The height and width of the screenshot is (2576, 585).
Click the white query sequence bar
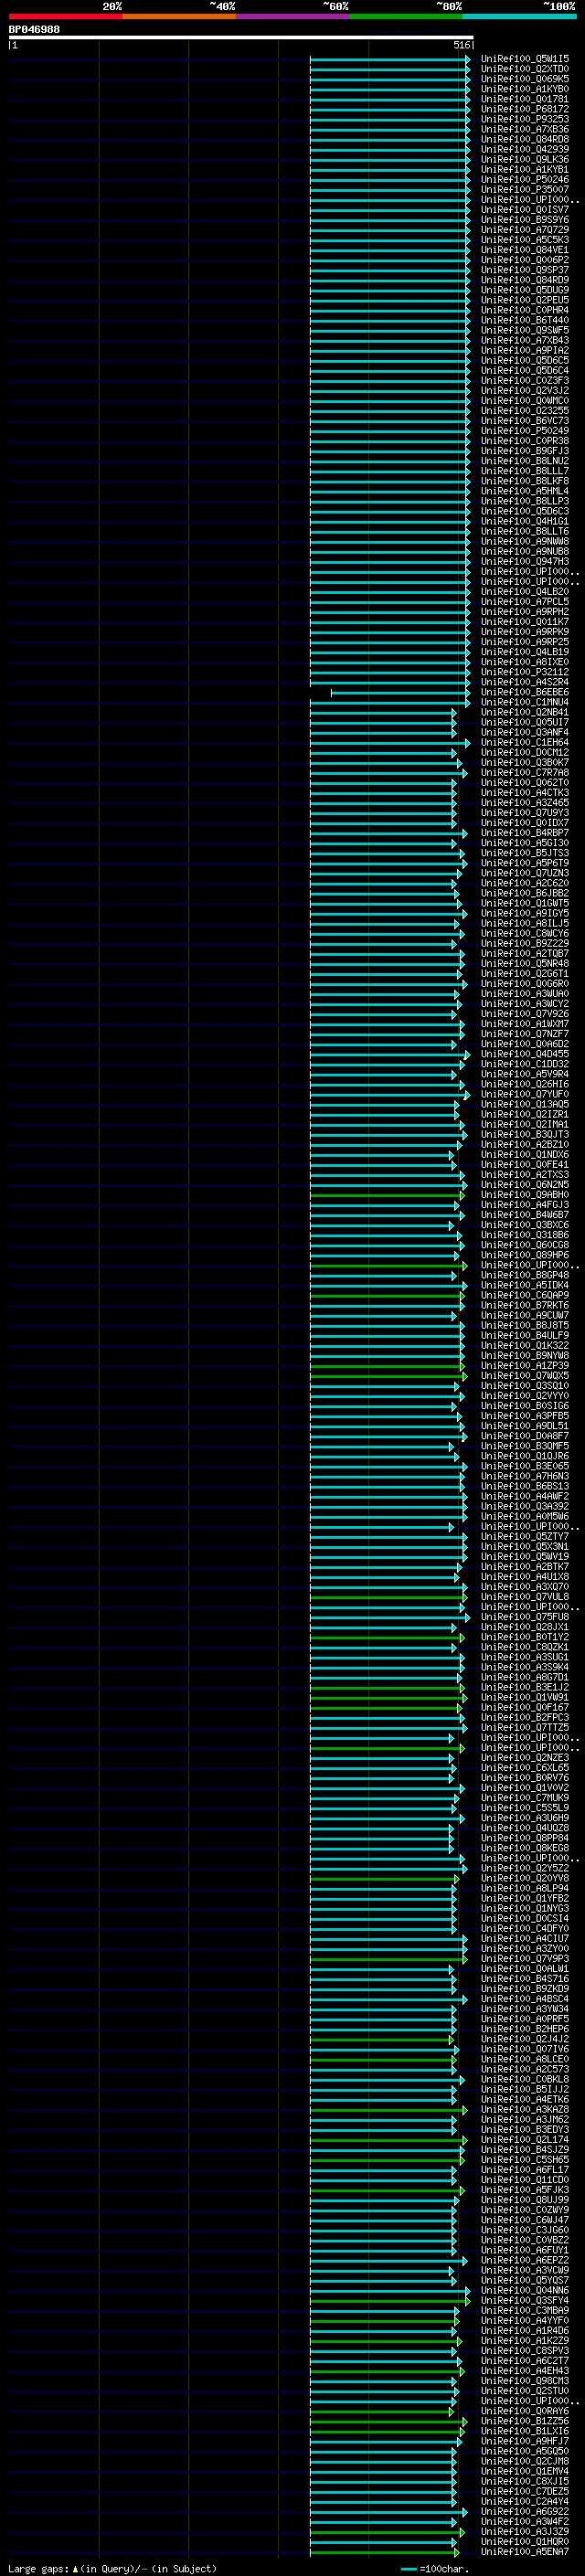pos(241,38)
